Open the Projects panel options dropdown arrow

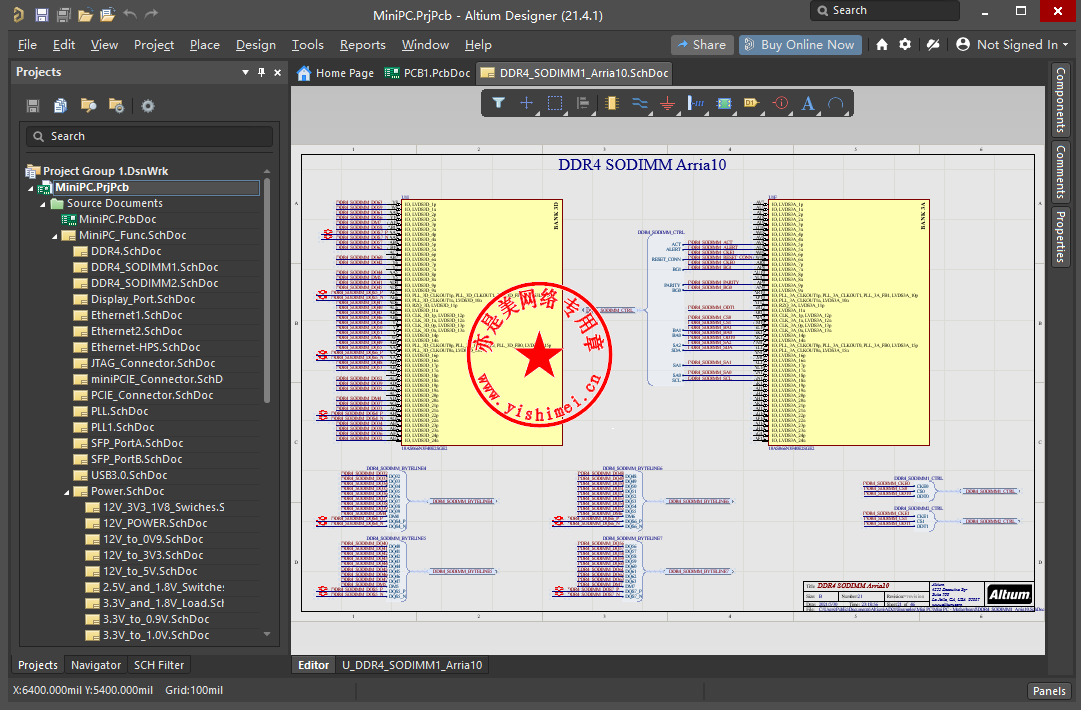(x=245, y=72)
